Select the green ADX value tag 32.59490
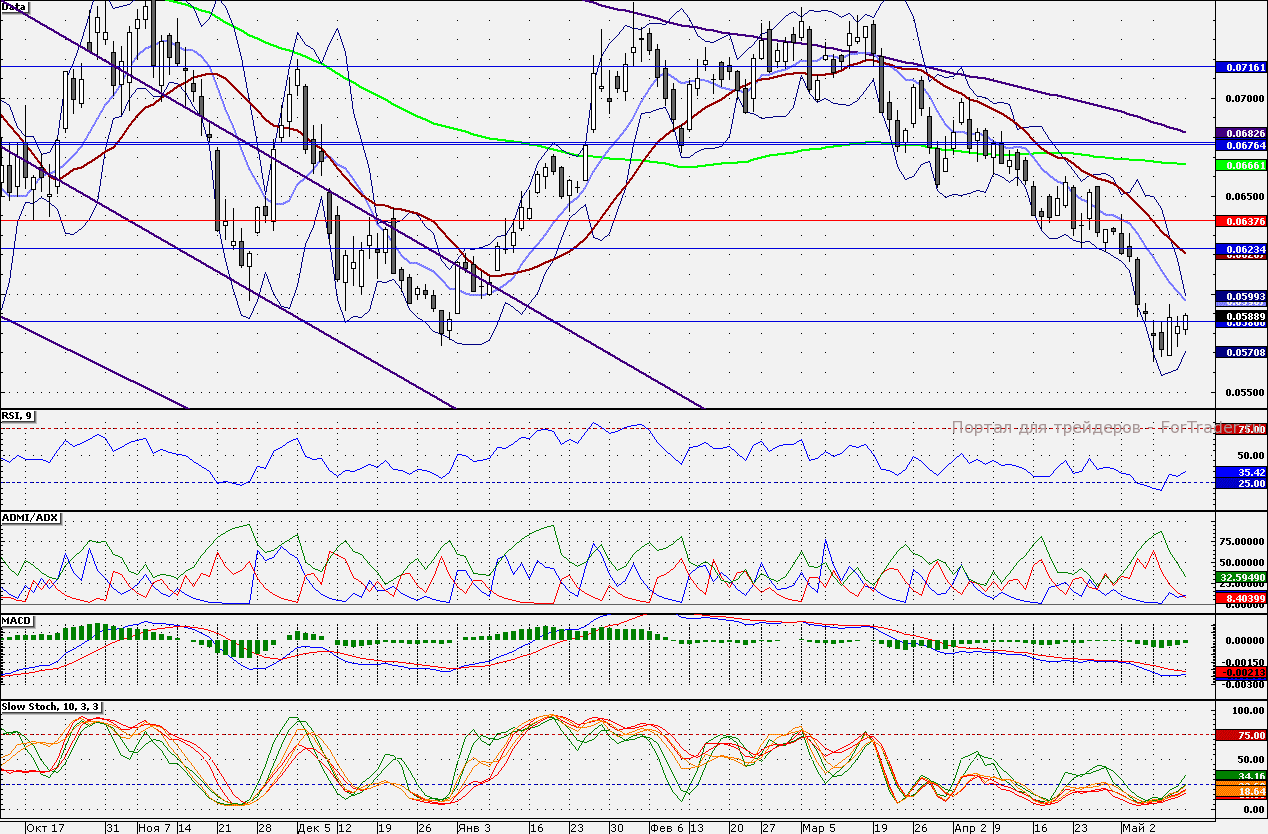 pos(1240,577)
